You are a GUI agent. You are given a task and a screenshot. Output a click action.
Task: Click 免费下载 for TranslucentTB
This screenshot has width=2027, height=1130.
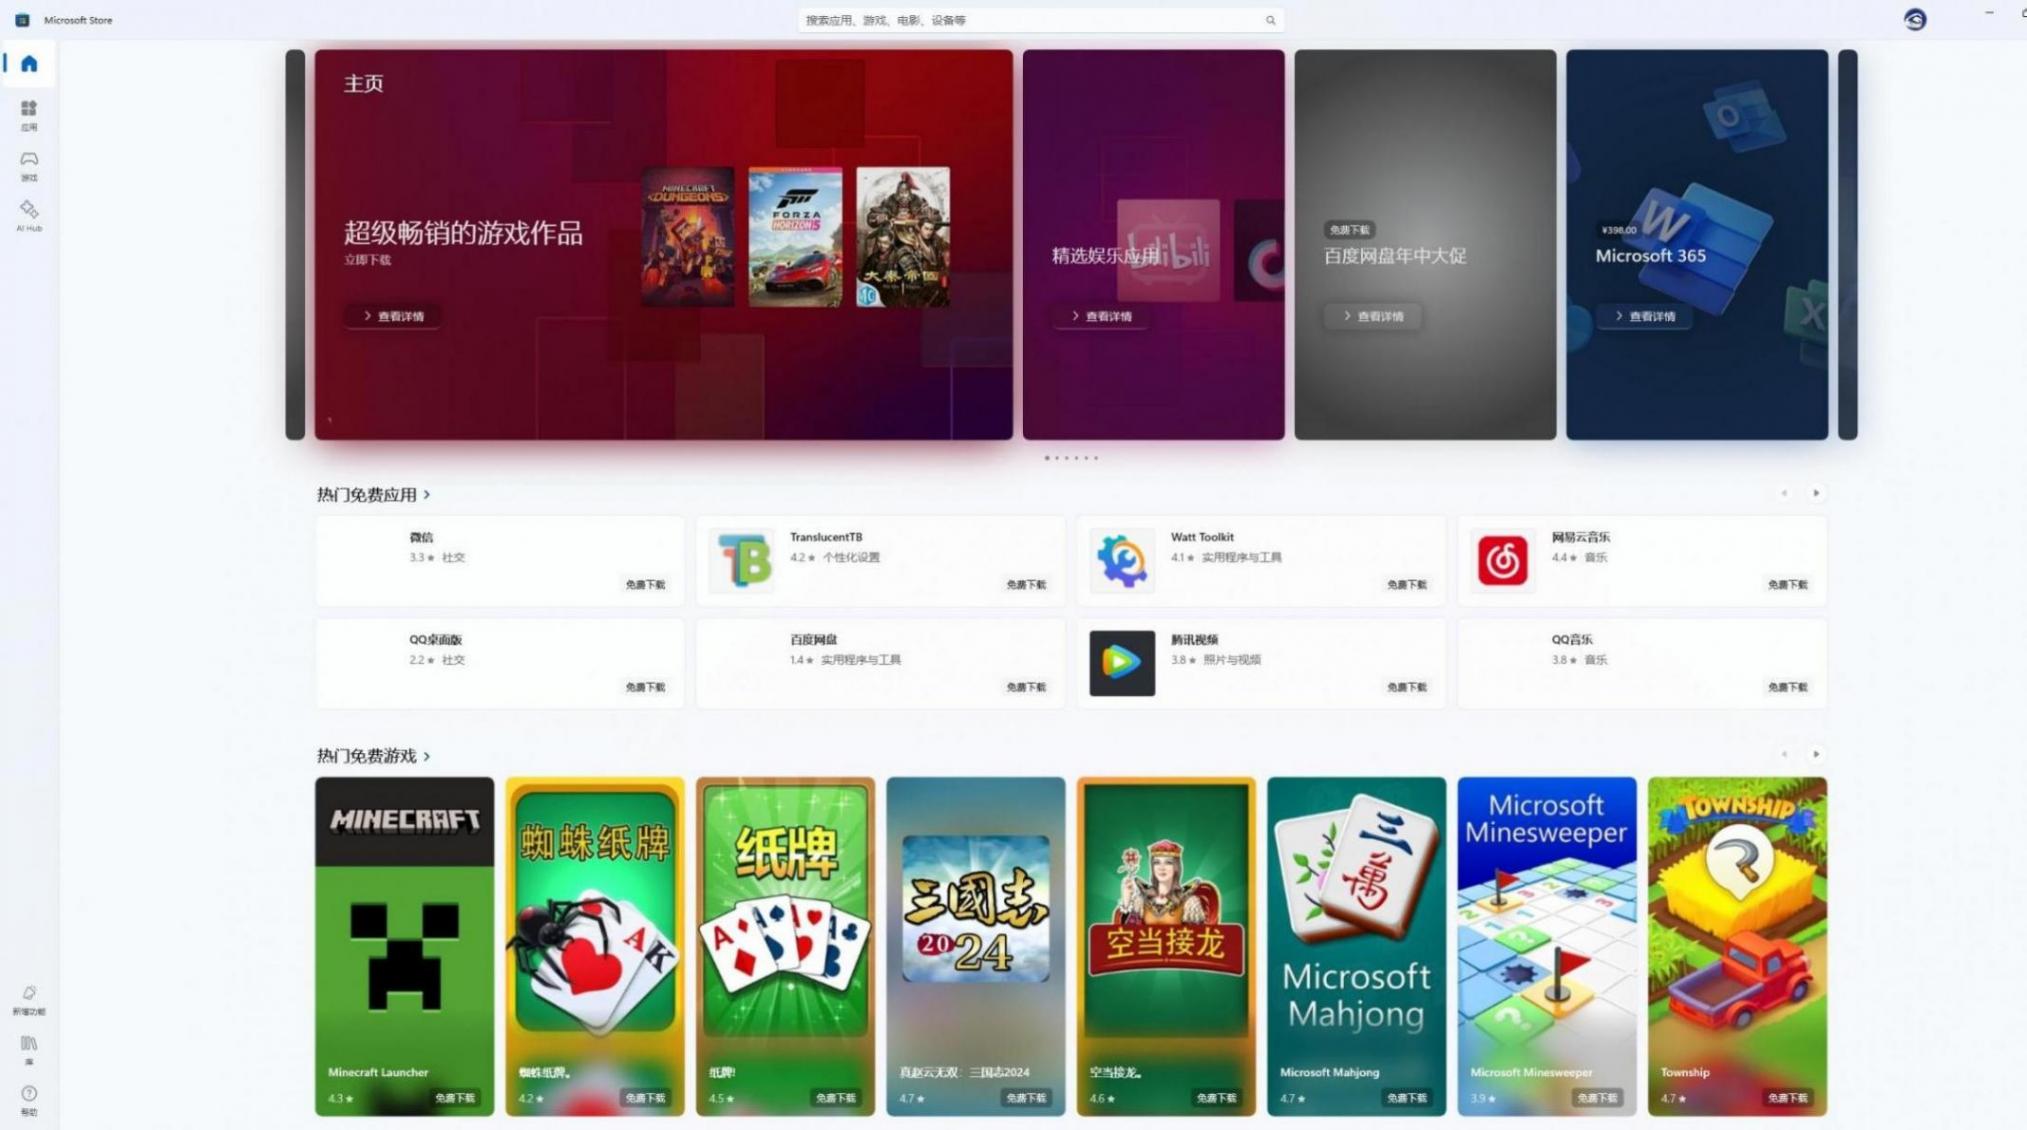tap(1026, 585)
